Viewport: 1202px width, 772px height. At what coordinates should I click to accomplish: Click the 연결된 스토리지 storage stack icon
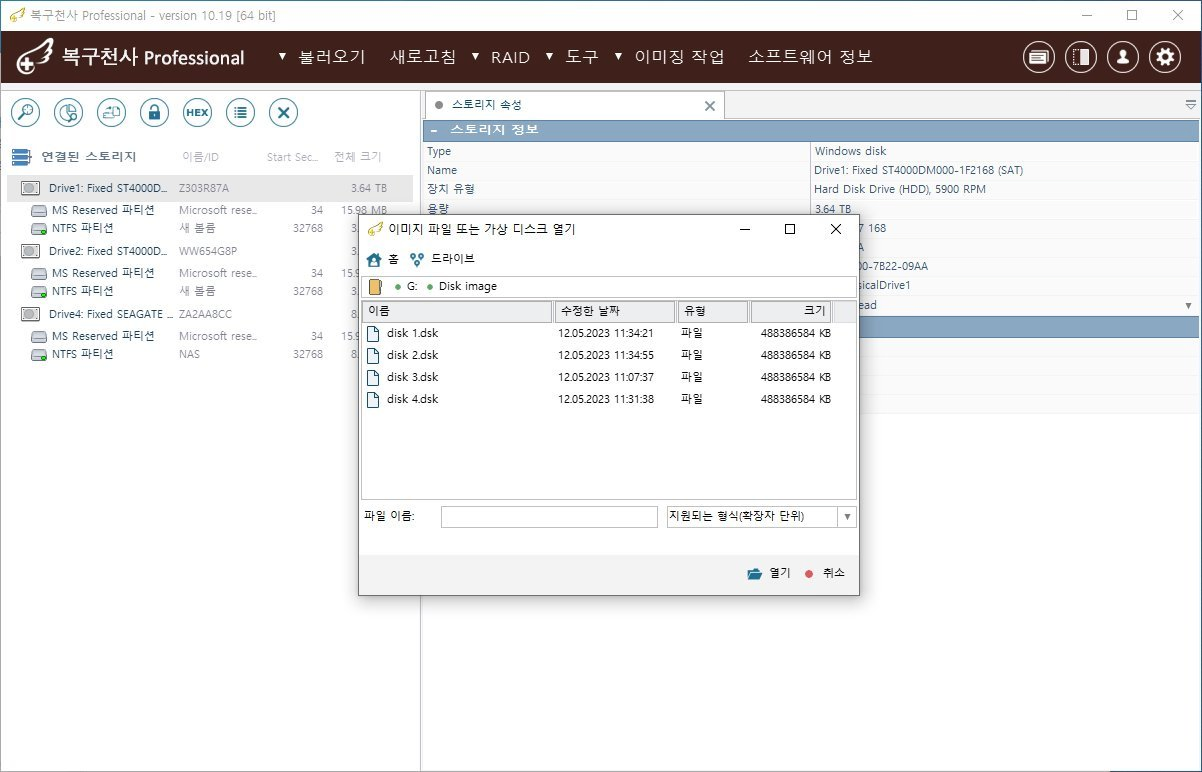(x=21, y=157)
